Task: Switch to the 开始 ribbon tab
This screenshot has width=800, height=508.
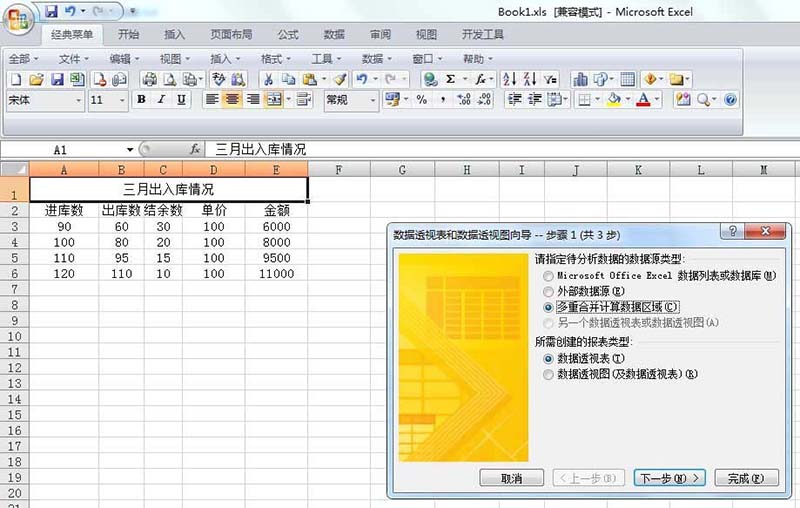Action: pos(128,35)
